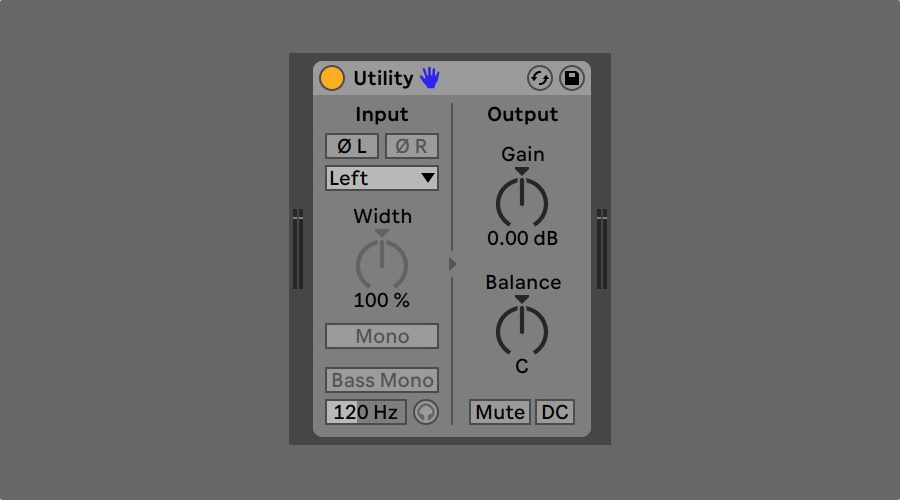Viewport: 900px width, 500px height.
Task: Open the Left channel mode dropdown arrow
Action: tap(427, 178)
